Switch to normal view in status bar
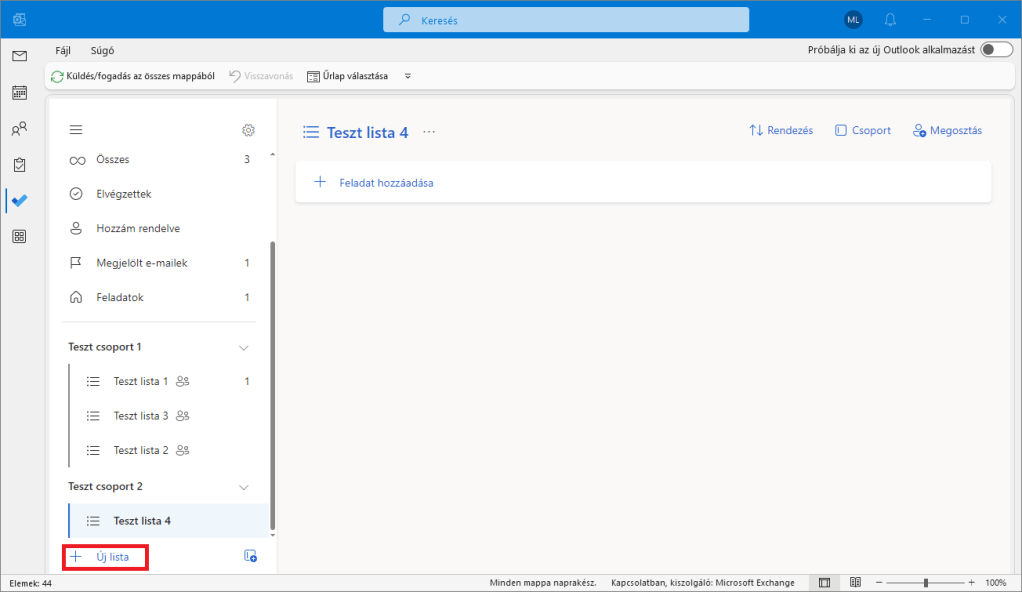The width and height of the screenshot is (1022, 592). 824,582
